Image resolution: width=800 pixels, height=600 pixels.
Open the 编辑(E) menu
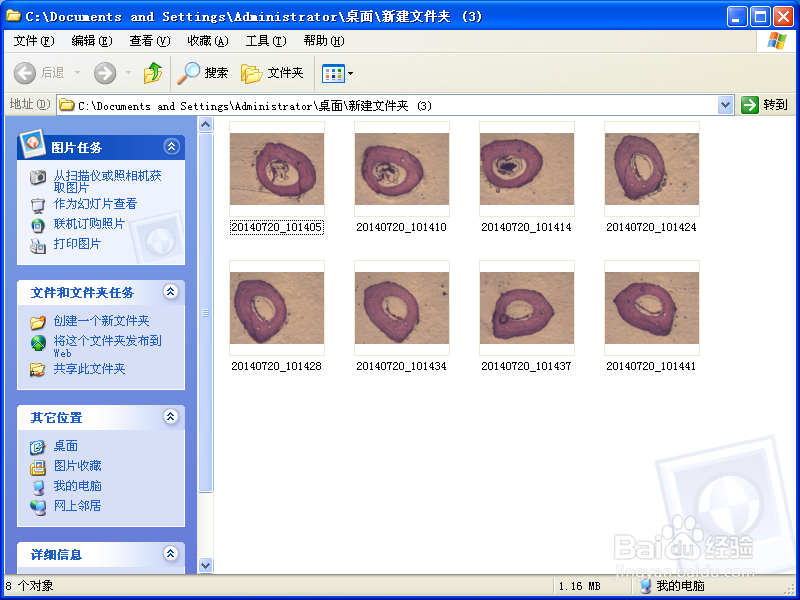click(x=92, y=41)
